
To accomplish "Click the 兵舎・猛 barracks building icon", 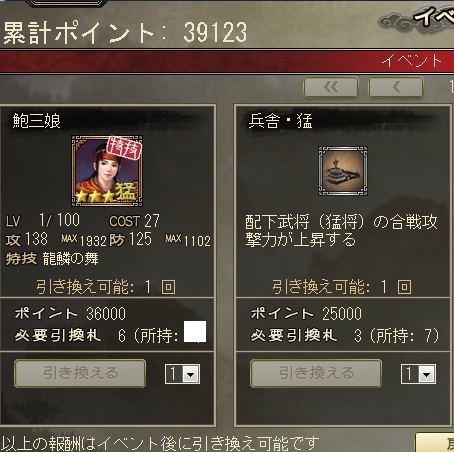I will click(x=343, y=171).
